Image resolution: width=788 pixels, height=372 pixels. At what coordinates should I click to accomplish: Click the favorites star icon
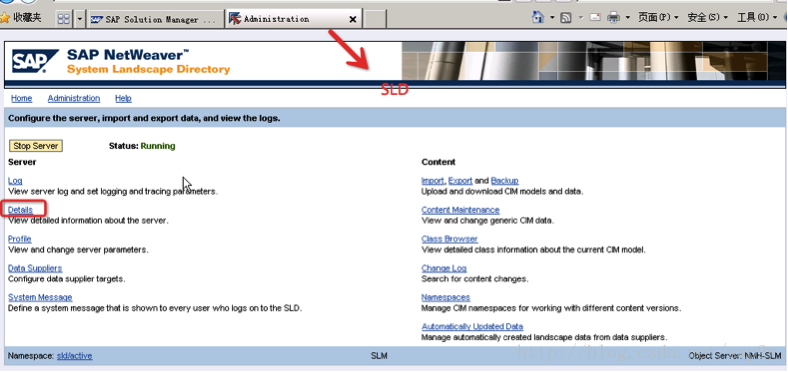[x=5, y=18]
